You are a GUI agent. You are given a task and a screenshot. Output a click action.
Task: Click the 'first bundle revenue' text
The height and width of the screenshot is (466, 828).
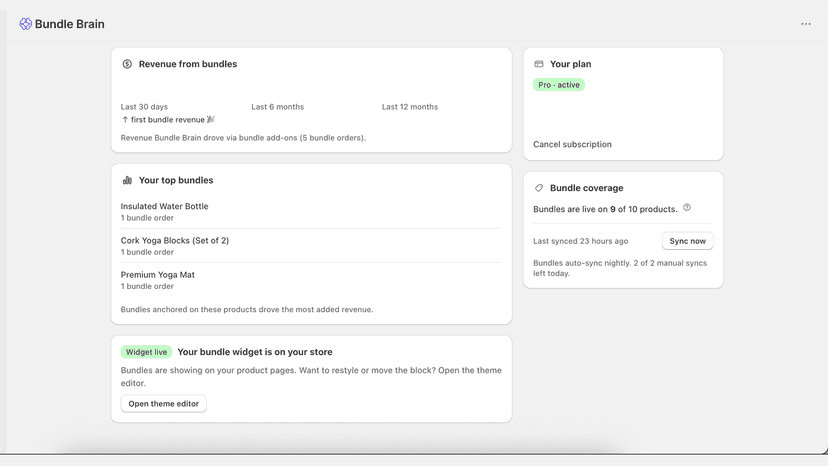pos(167,120)
